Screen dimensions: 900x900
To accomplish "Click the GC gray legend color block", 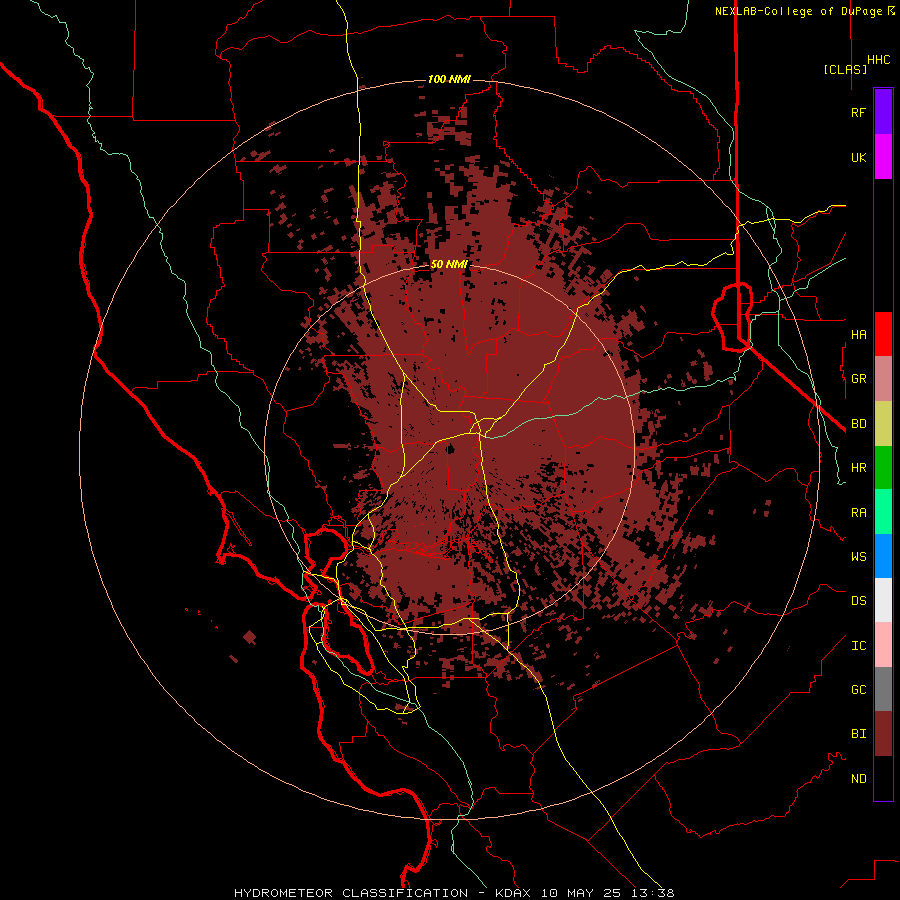I will point(883,689).
